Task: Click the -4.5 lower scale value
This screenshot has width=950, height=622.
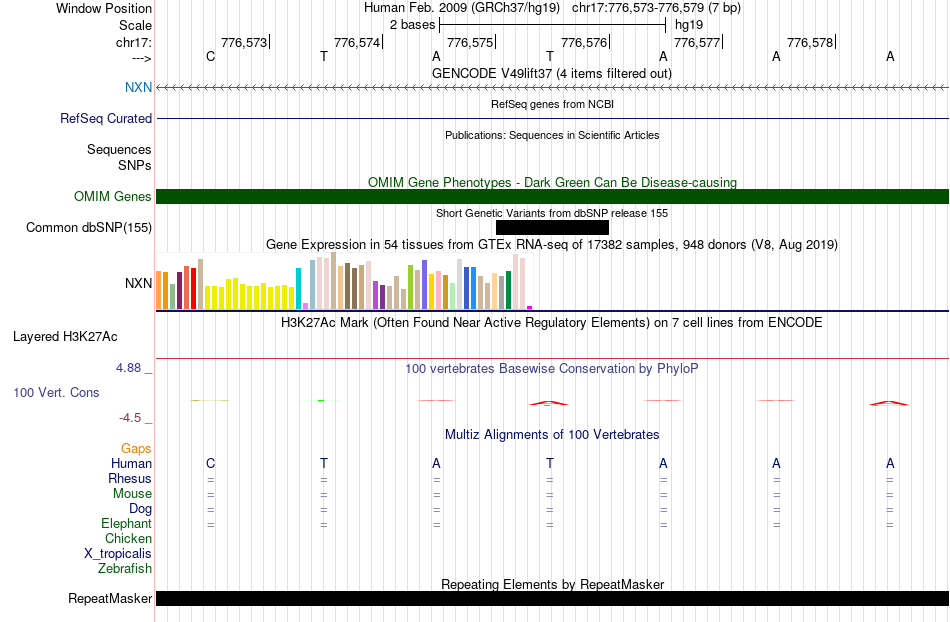Action: coord(130,418)
